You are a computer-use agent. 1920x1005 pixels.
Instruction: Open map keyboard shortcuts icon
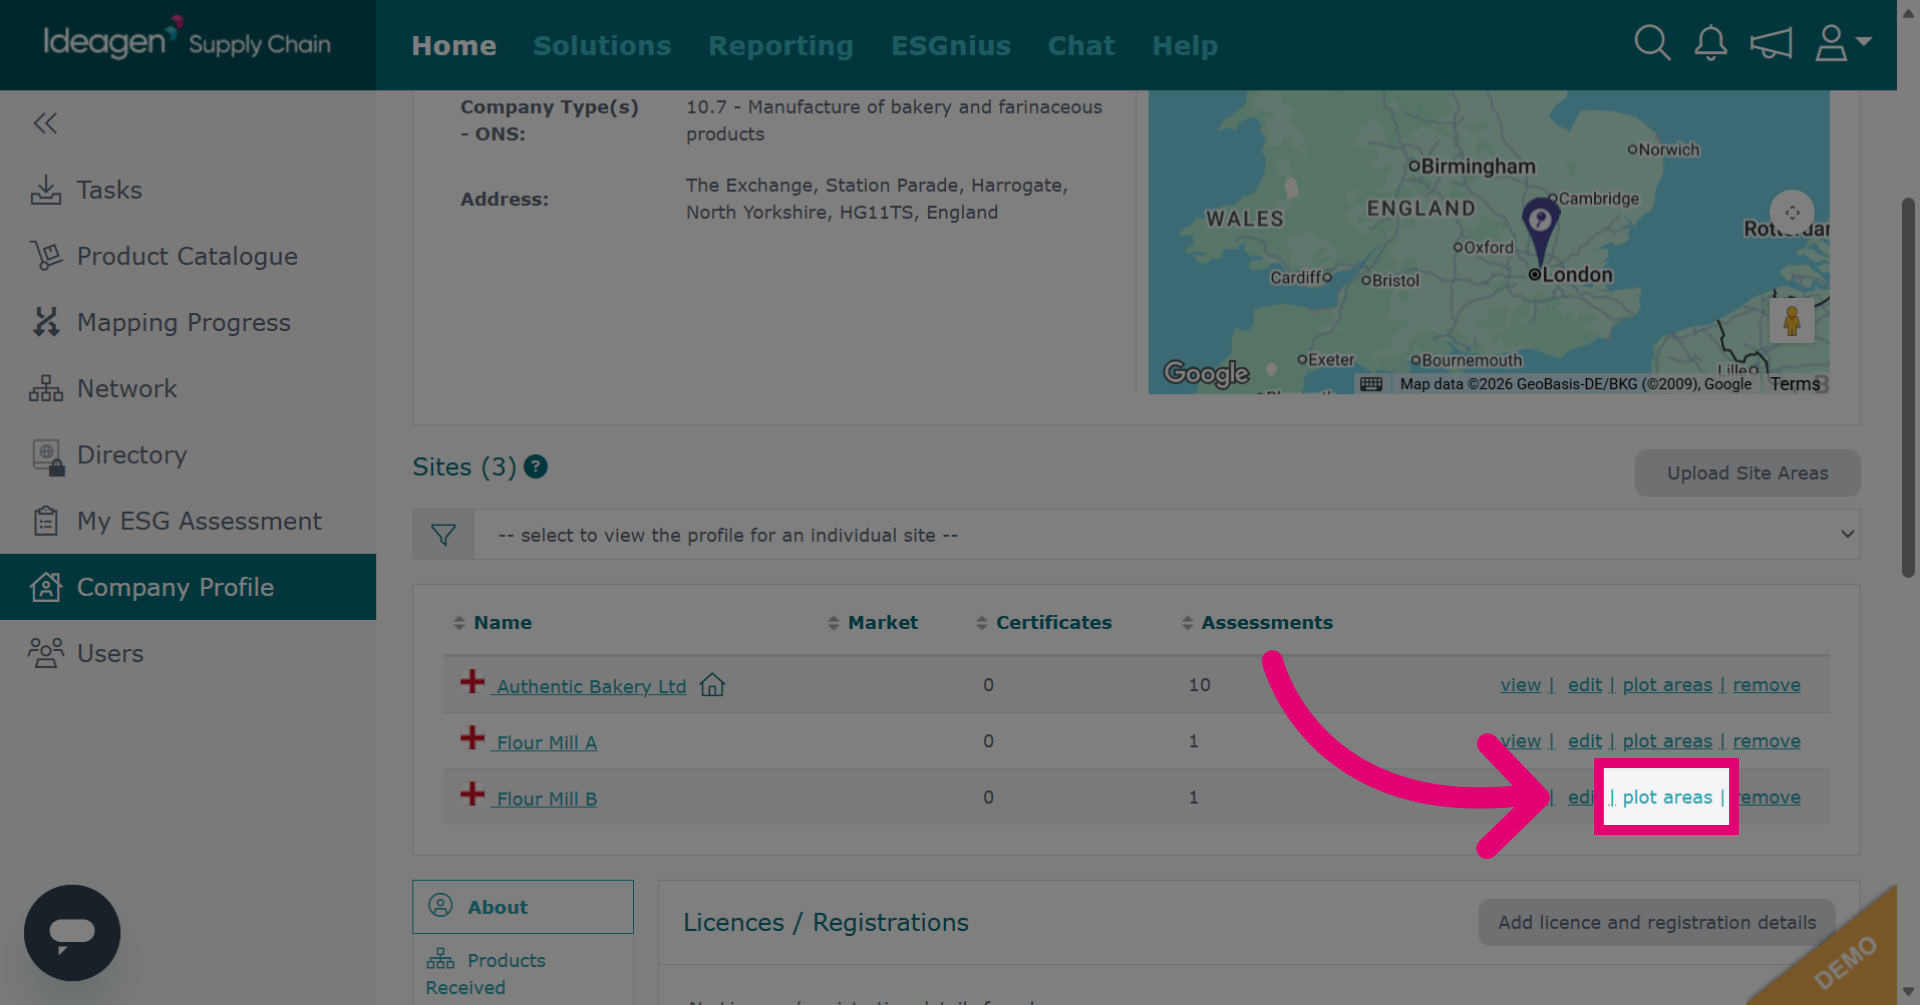[1371, 384]
